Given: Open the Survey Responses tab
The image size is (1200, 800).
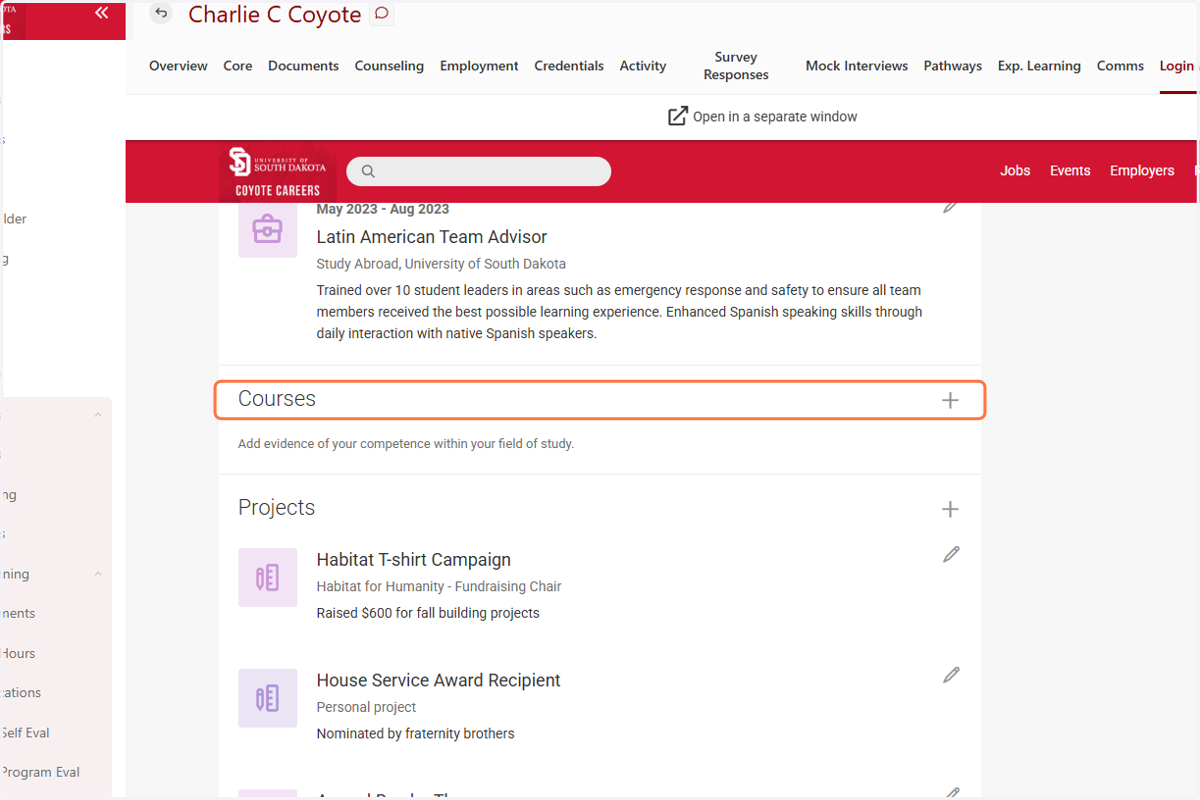Looking at the screenshot, I should tap(736, 66).
